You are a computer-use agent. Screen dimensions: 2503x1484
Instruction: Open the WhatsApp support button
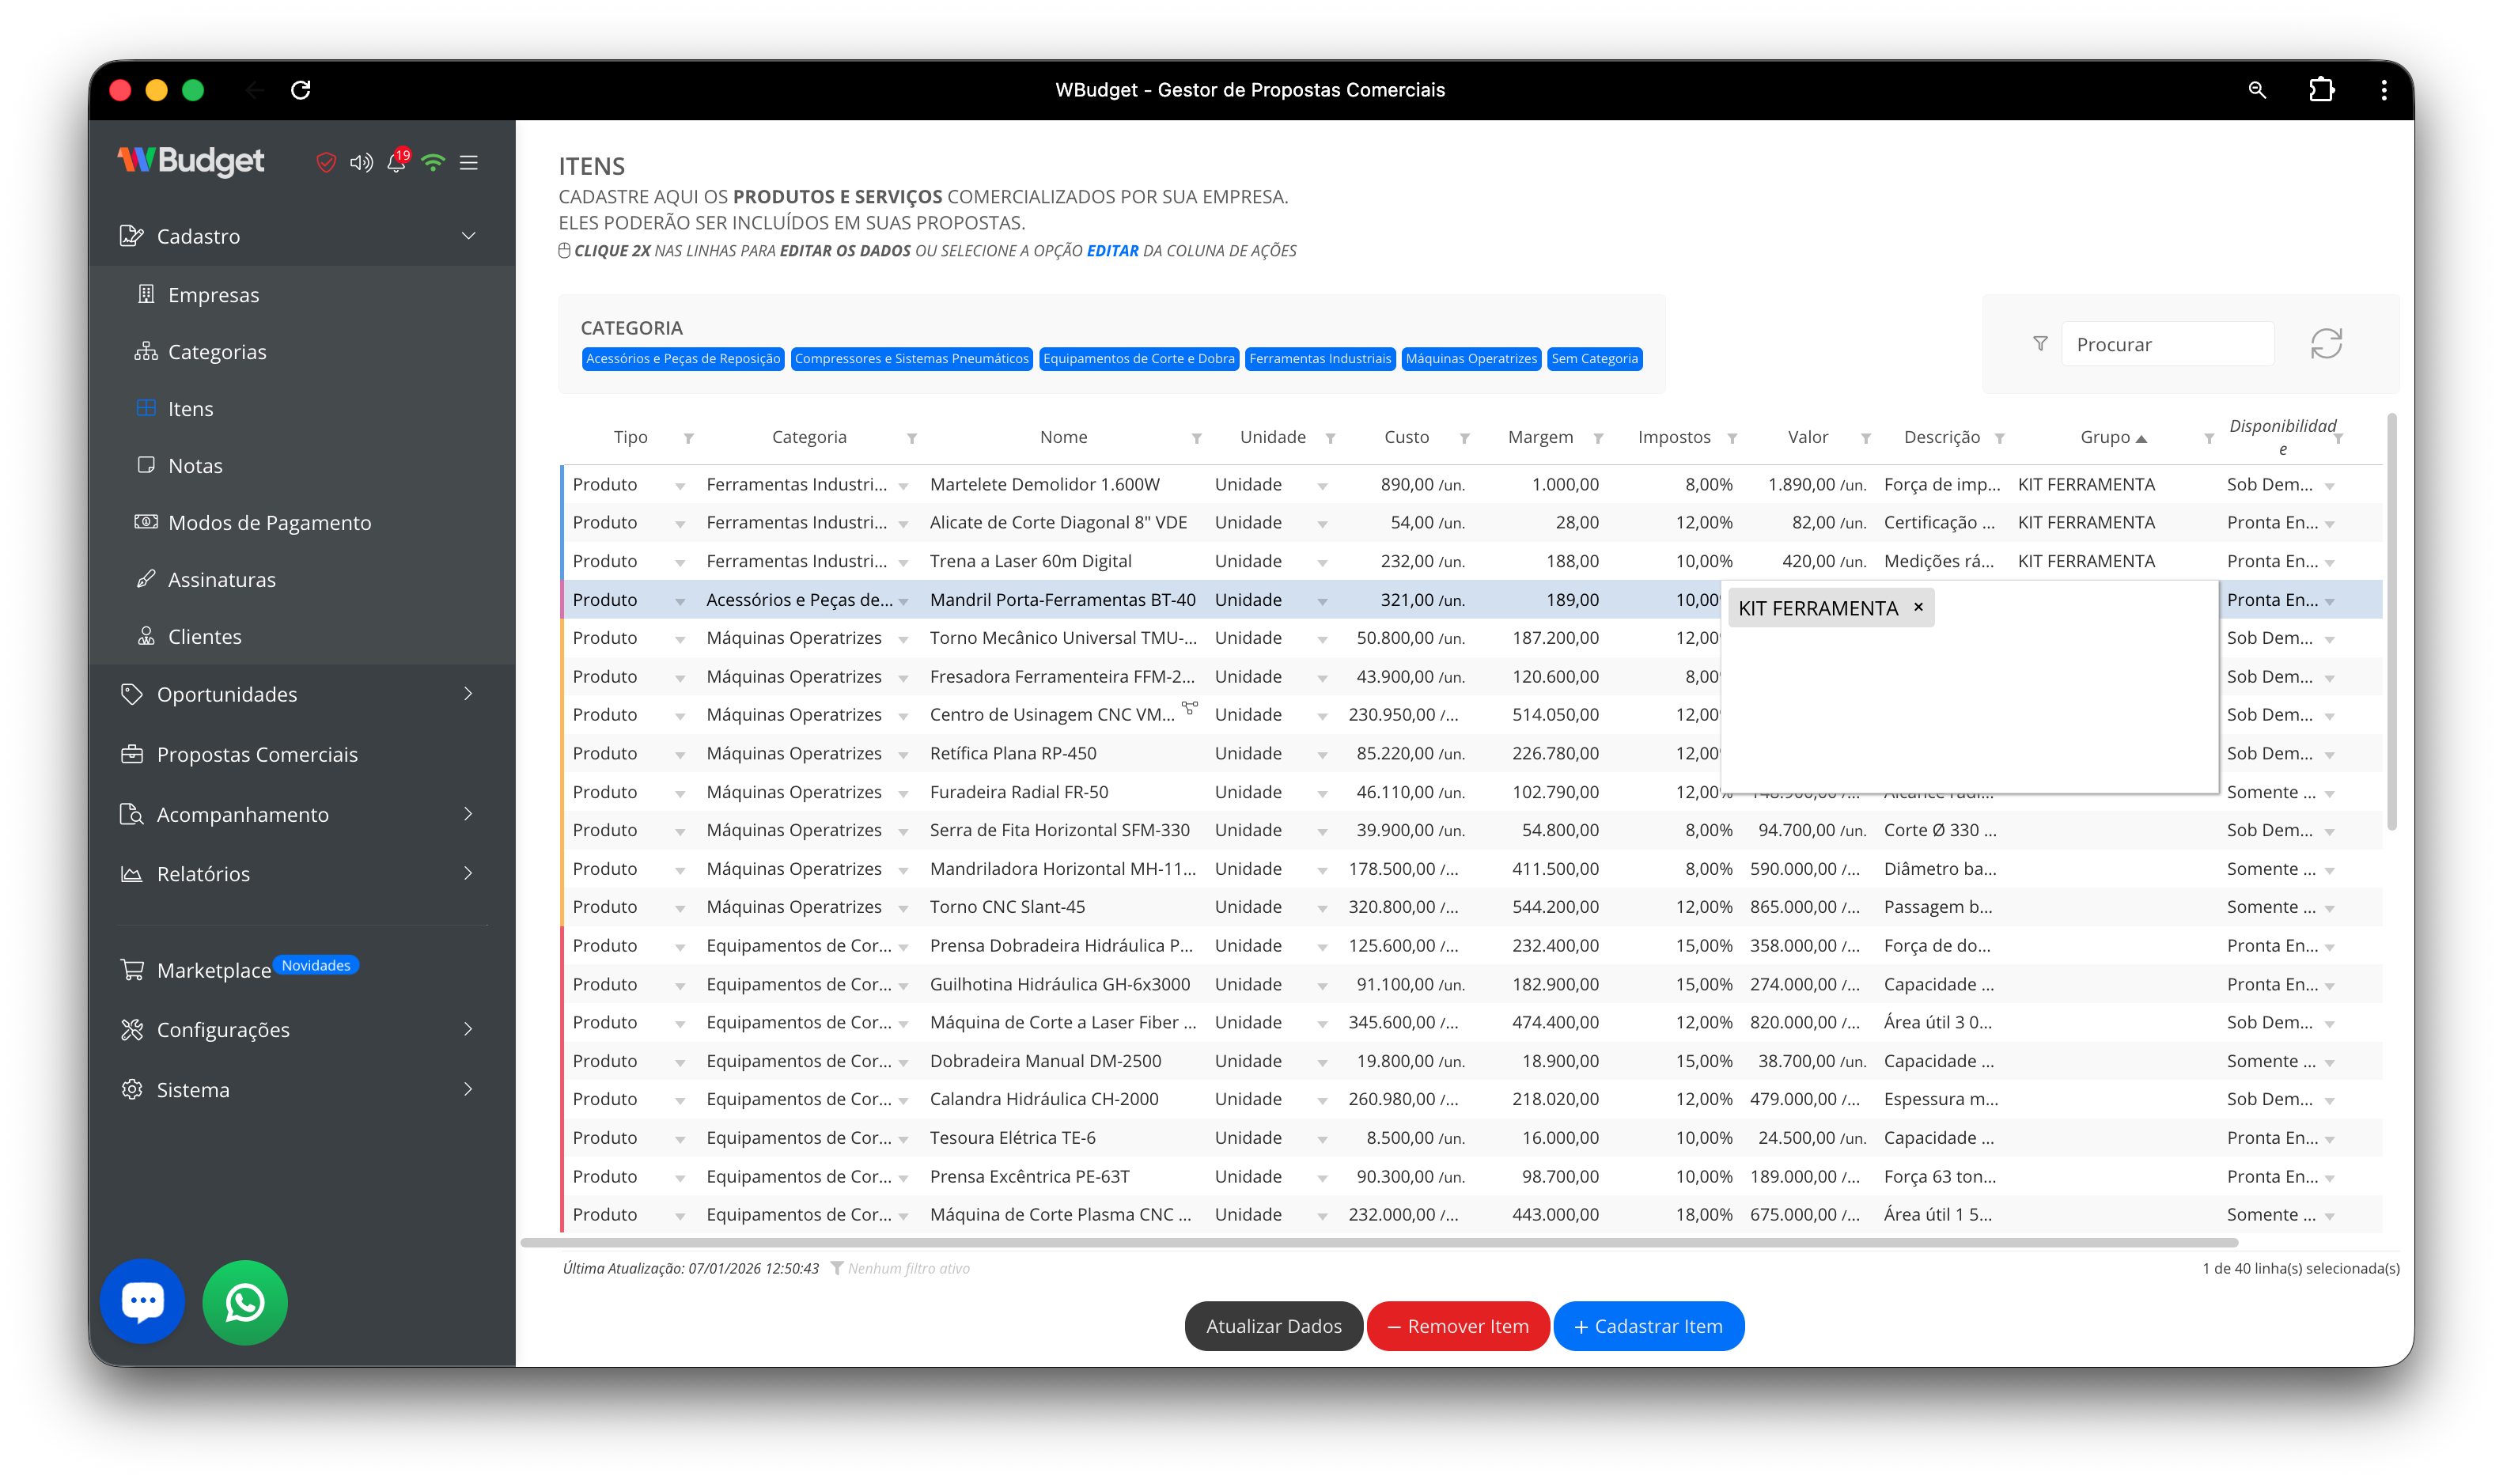tap(245, 1302)
